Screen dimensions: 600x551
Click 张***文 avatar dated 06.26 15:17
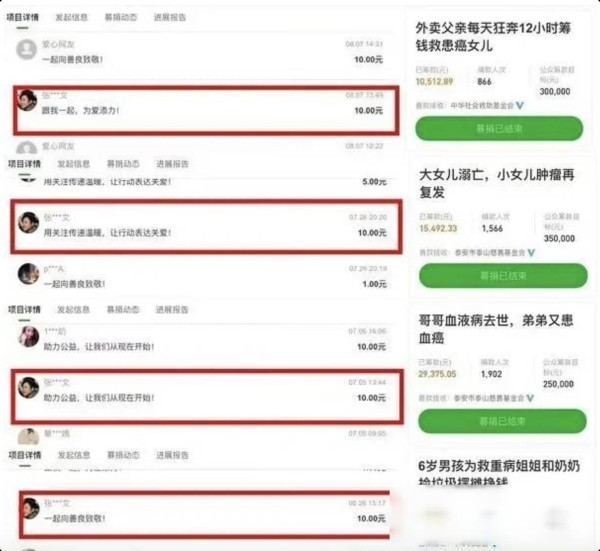[30, 508]
